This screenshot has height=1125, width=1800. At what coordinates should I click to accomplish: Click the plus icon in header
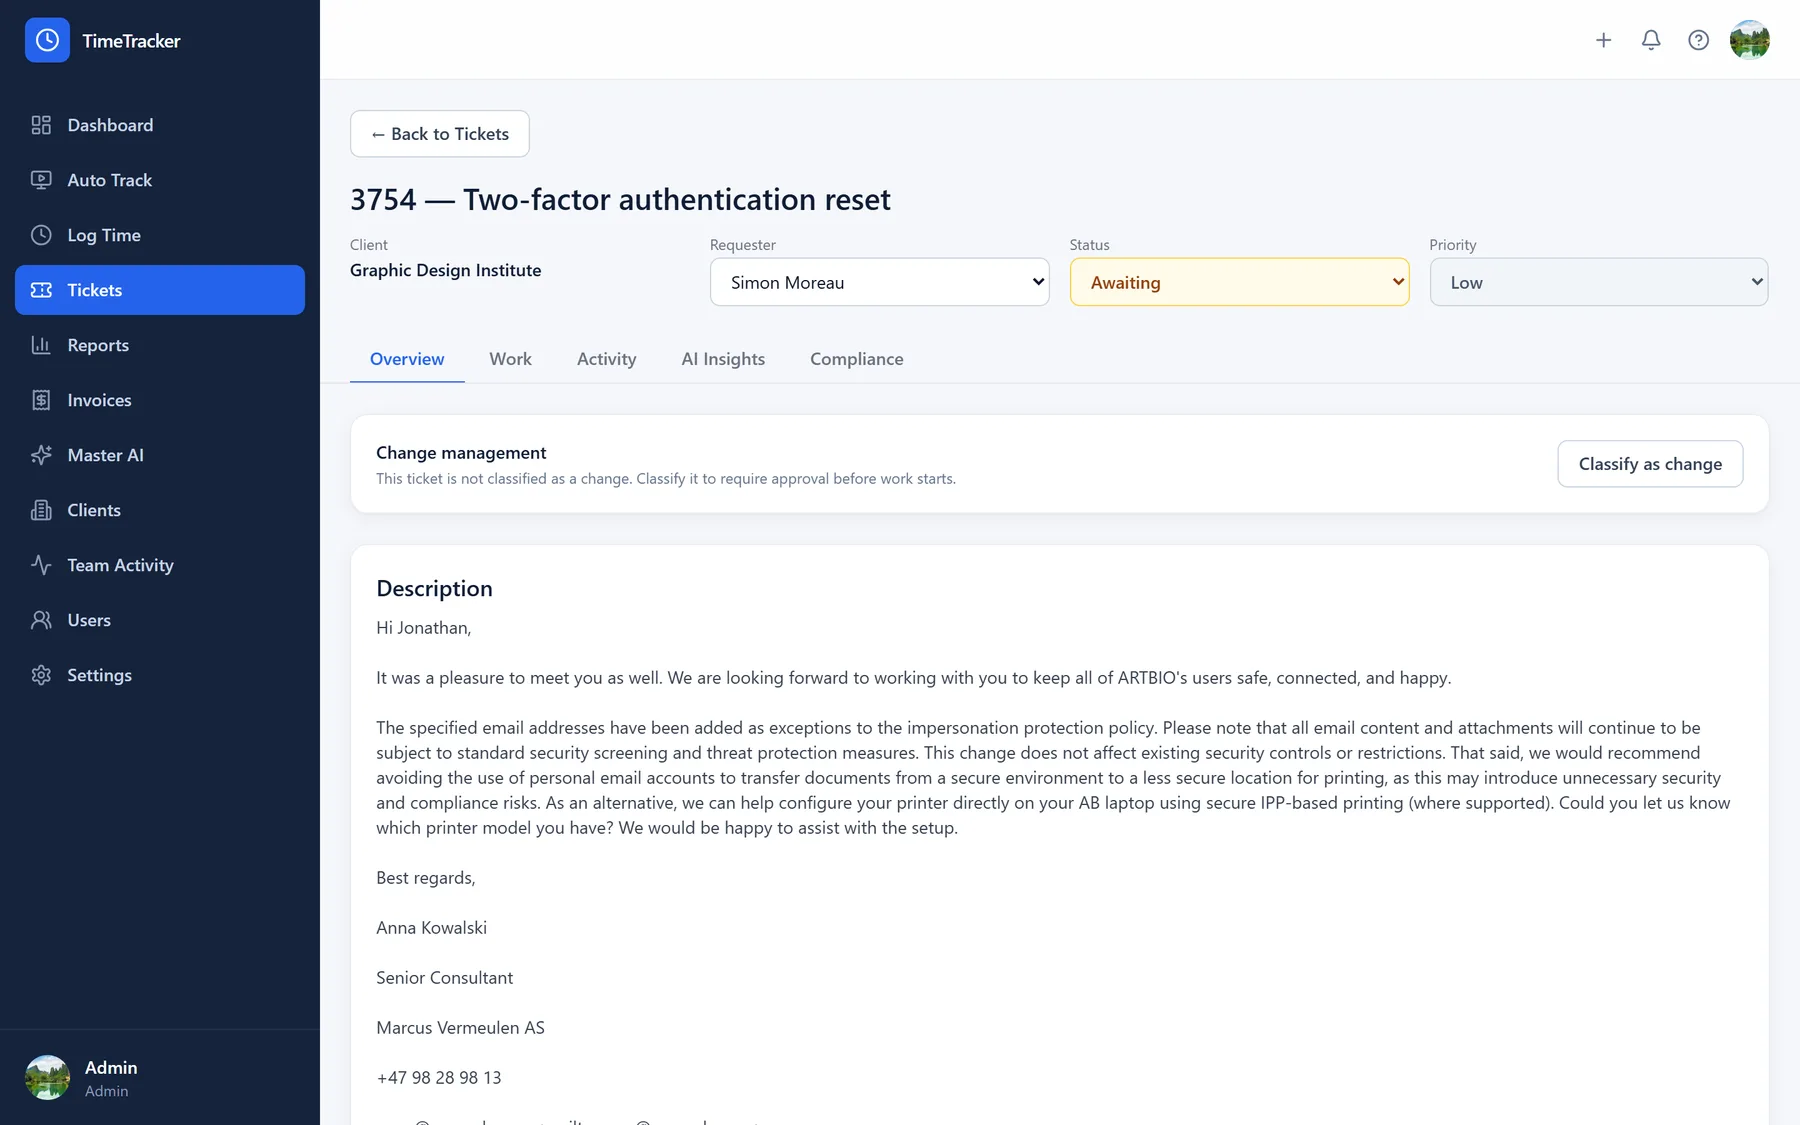[1603, 40]
